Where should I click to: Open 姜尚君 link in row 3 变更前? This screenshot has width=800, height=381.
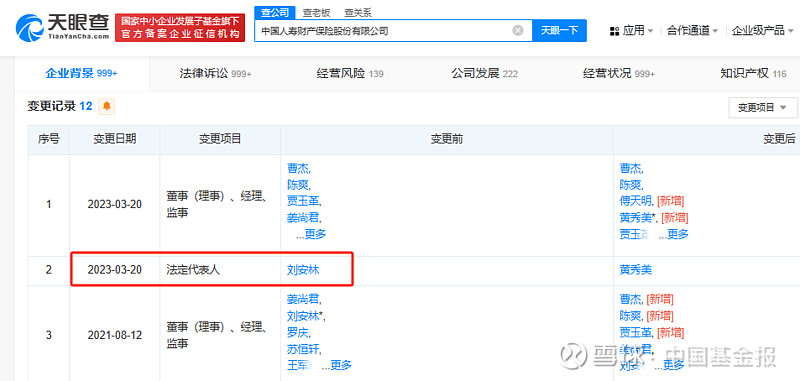[303, 299]
